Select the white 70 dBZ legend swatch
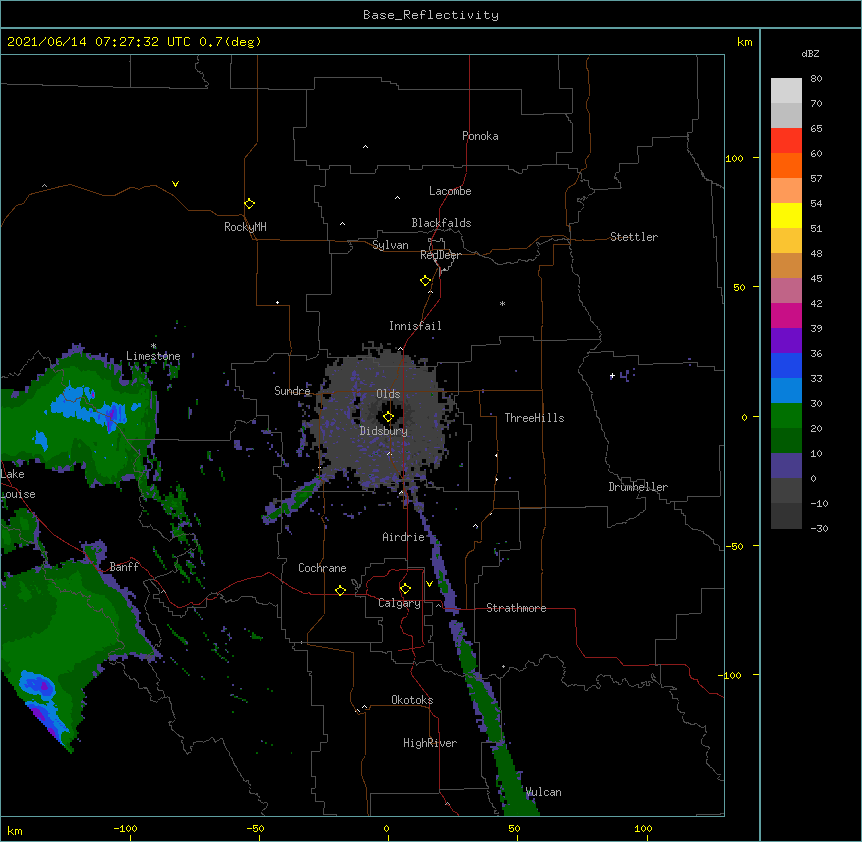 [x=786, y=91]
